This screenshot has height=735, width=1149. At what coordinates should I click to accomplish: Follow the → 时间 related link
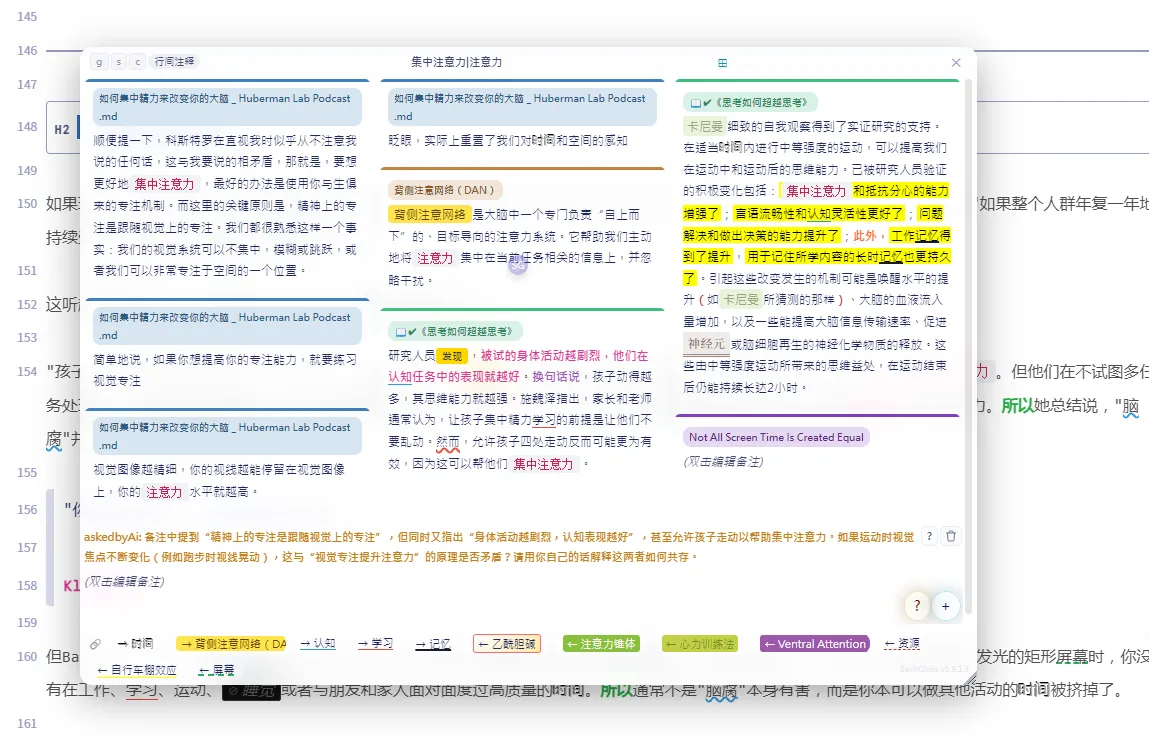click(x=135, y=643)
